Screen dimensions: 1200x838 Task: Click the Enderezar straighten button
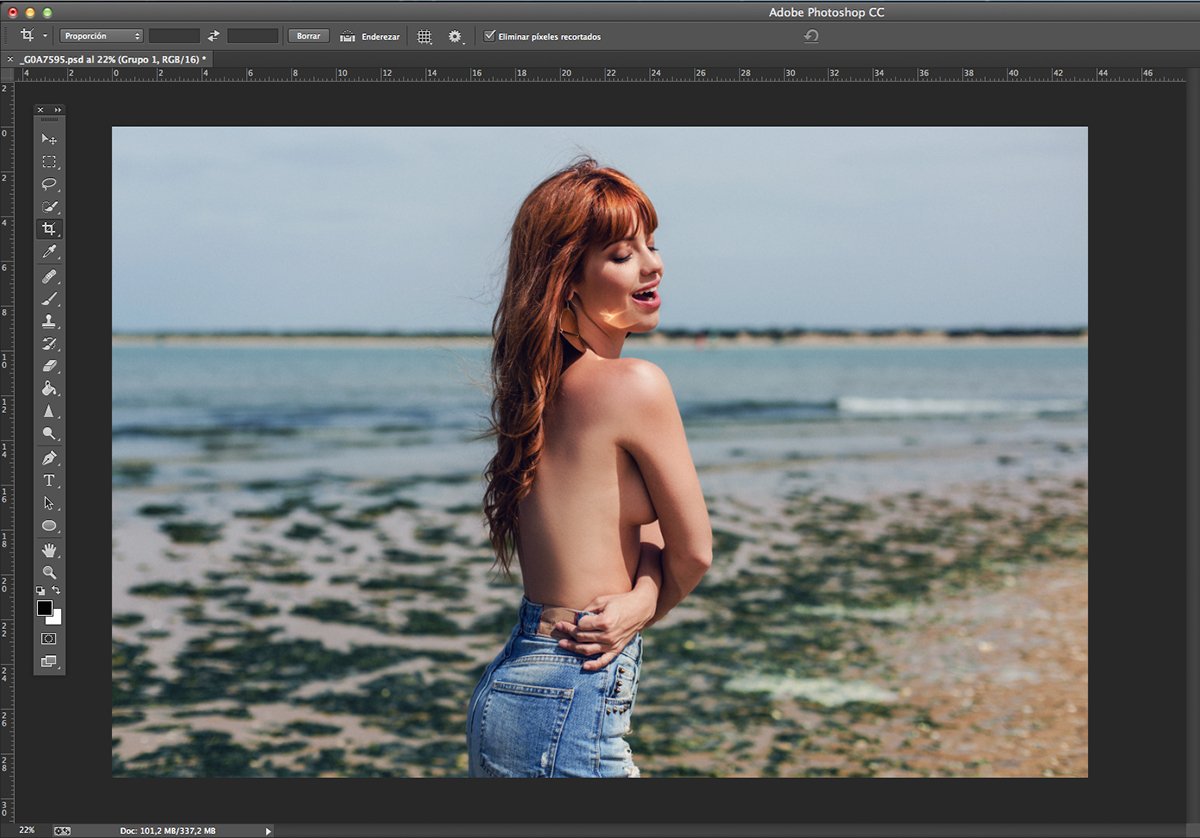370,36
